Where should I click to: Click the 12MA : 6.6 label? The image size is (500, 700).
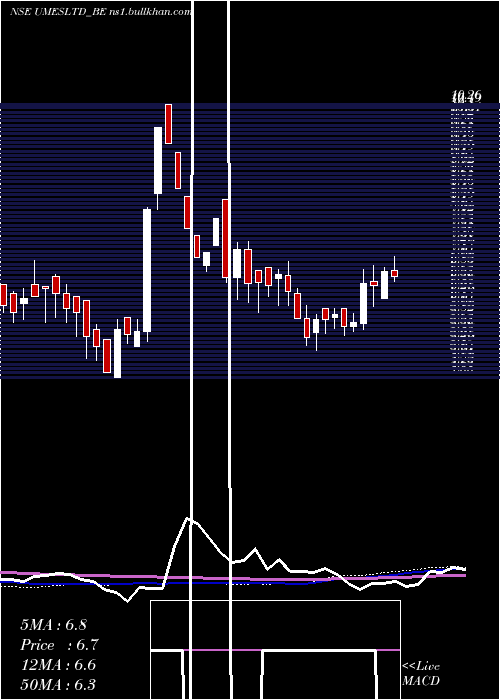tap(58, 665)
